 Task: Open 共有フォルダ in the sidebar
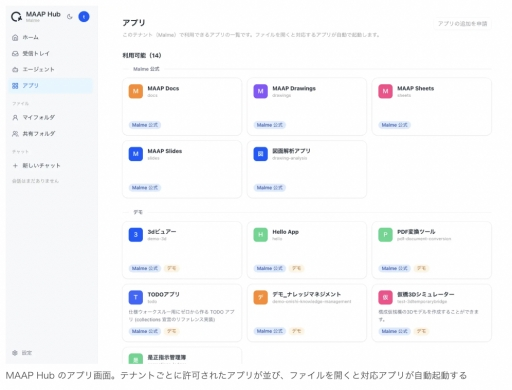tap(50, 134)
